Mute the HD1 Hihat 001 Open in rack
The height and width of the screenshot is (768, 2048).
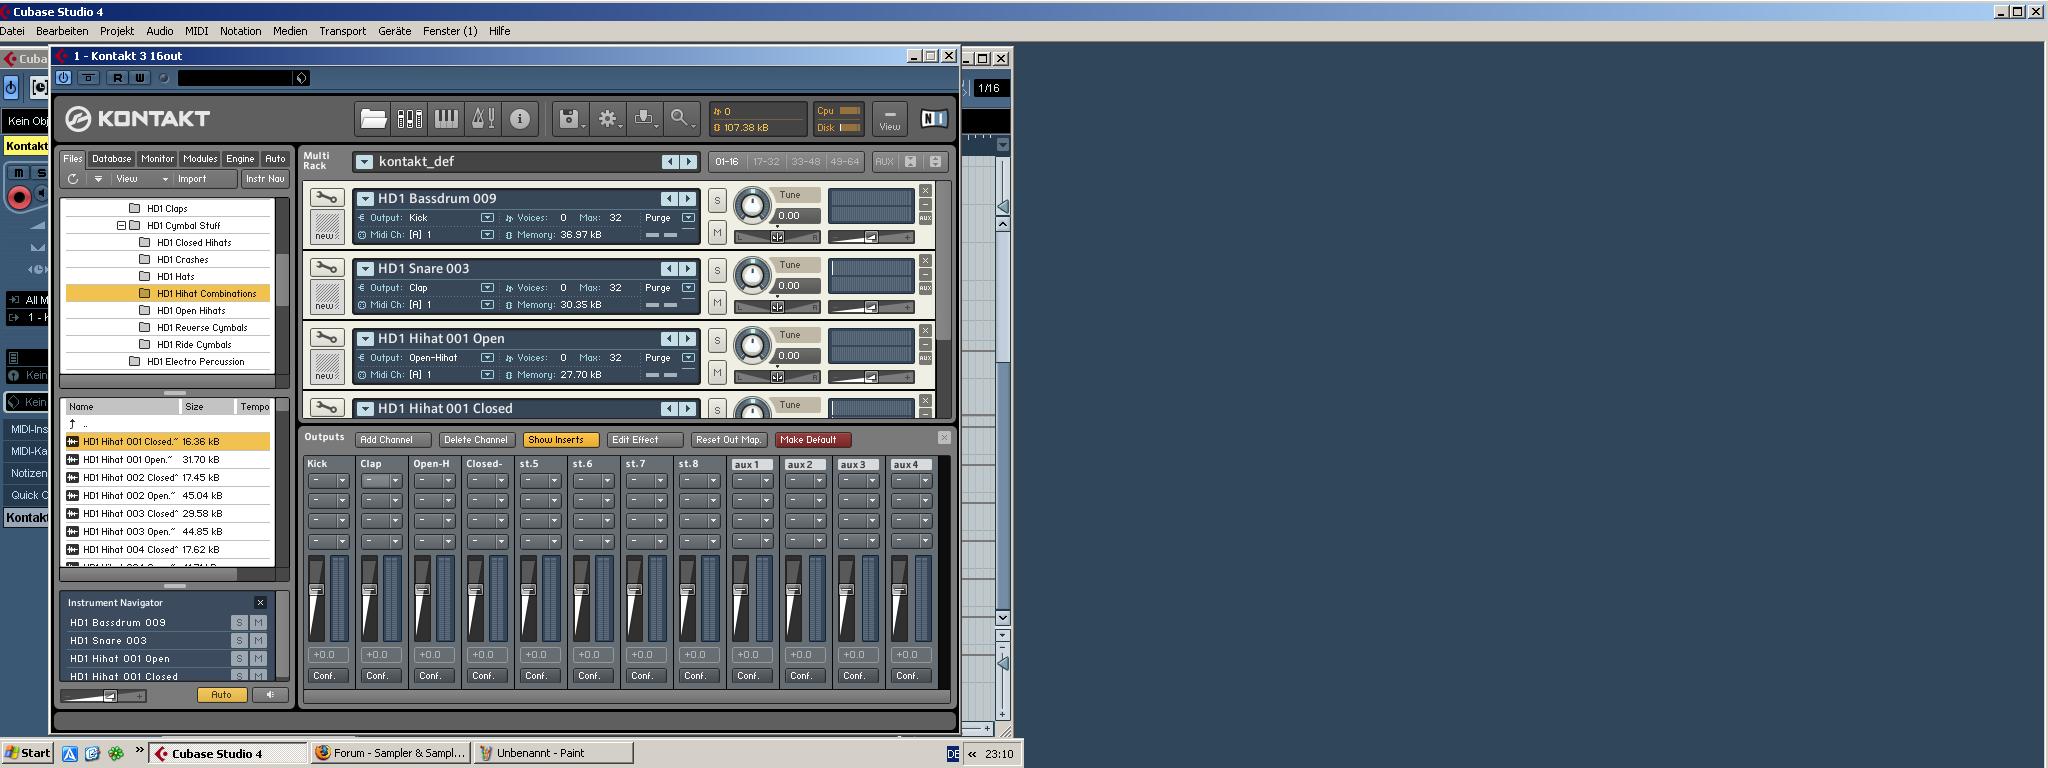[717, 373]
